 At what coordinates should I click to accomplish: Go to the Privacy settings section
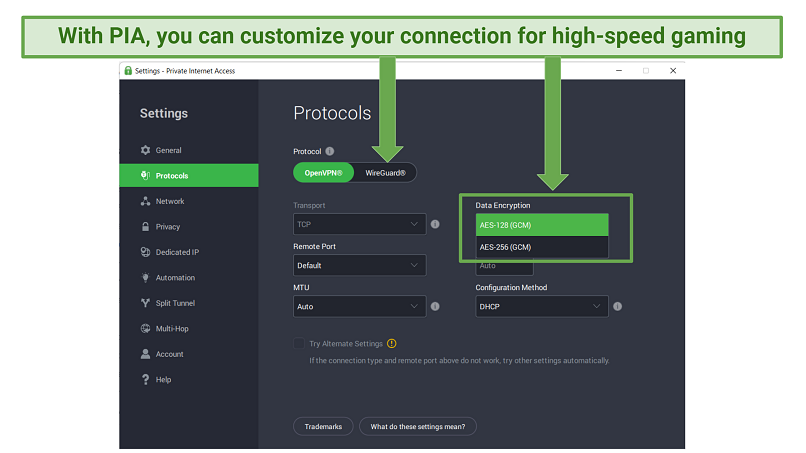coord(189,226)
